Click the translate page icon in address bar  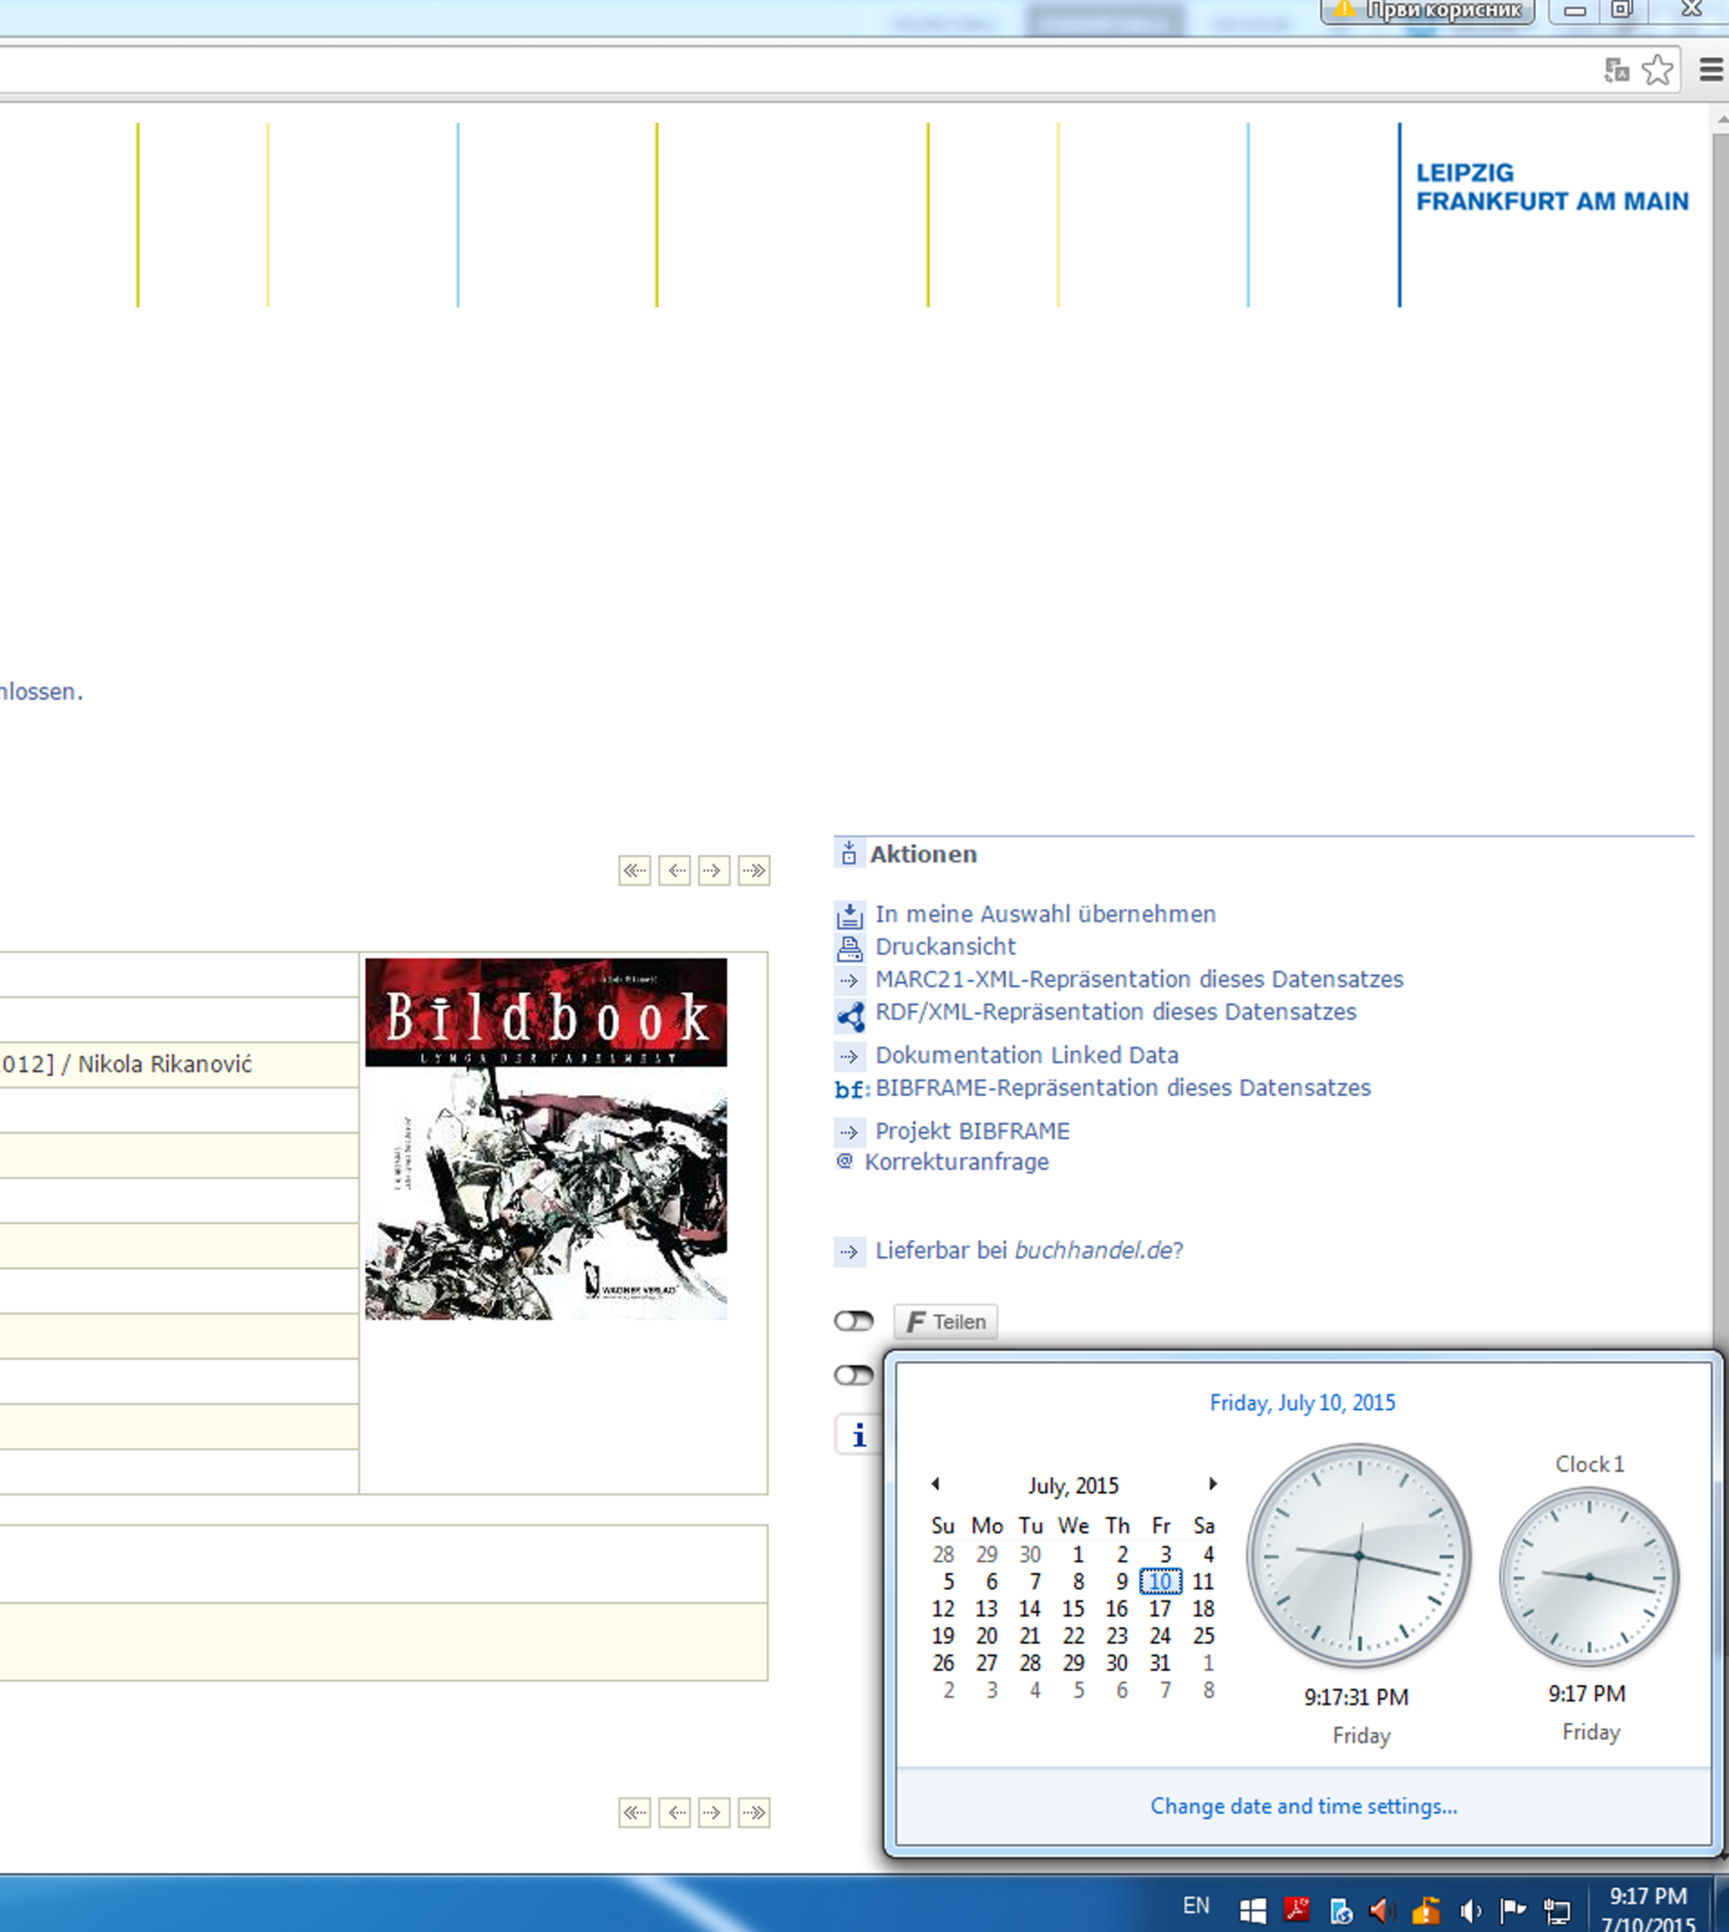pyautogui.click(x=1616, y=70)
